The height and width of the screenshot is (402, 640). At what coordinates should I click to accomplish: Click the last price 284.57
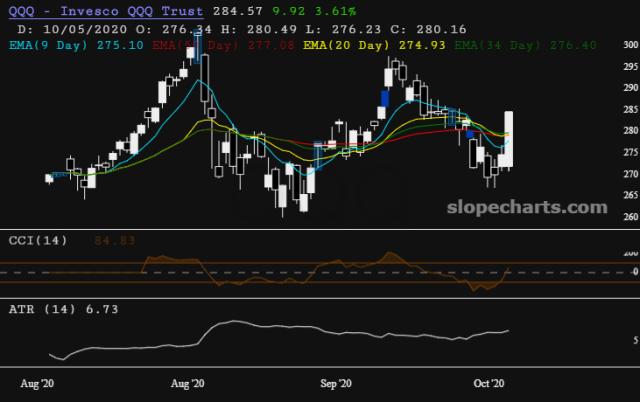[x=238, y=11]
